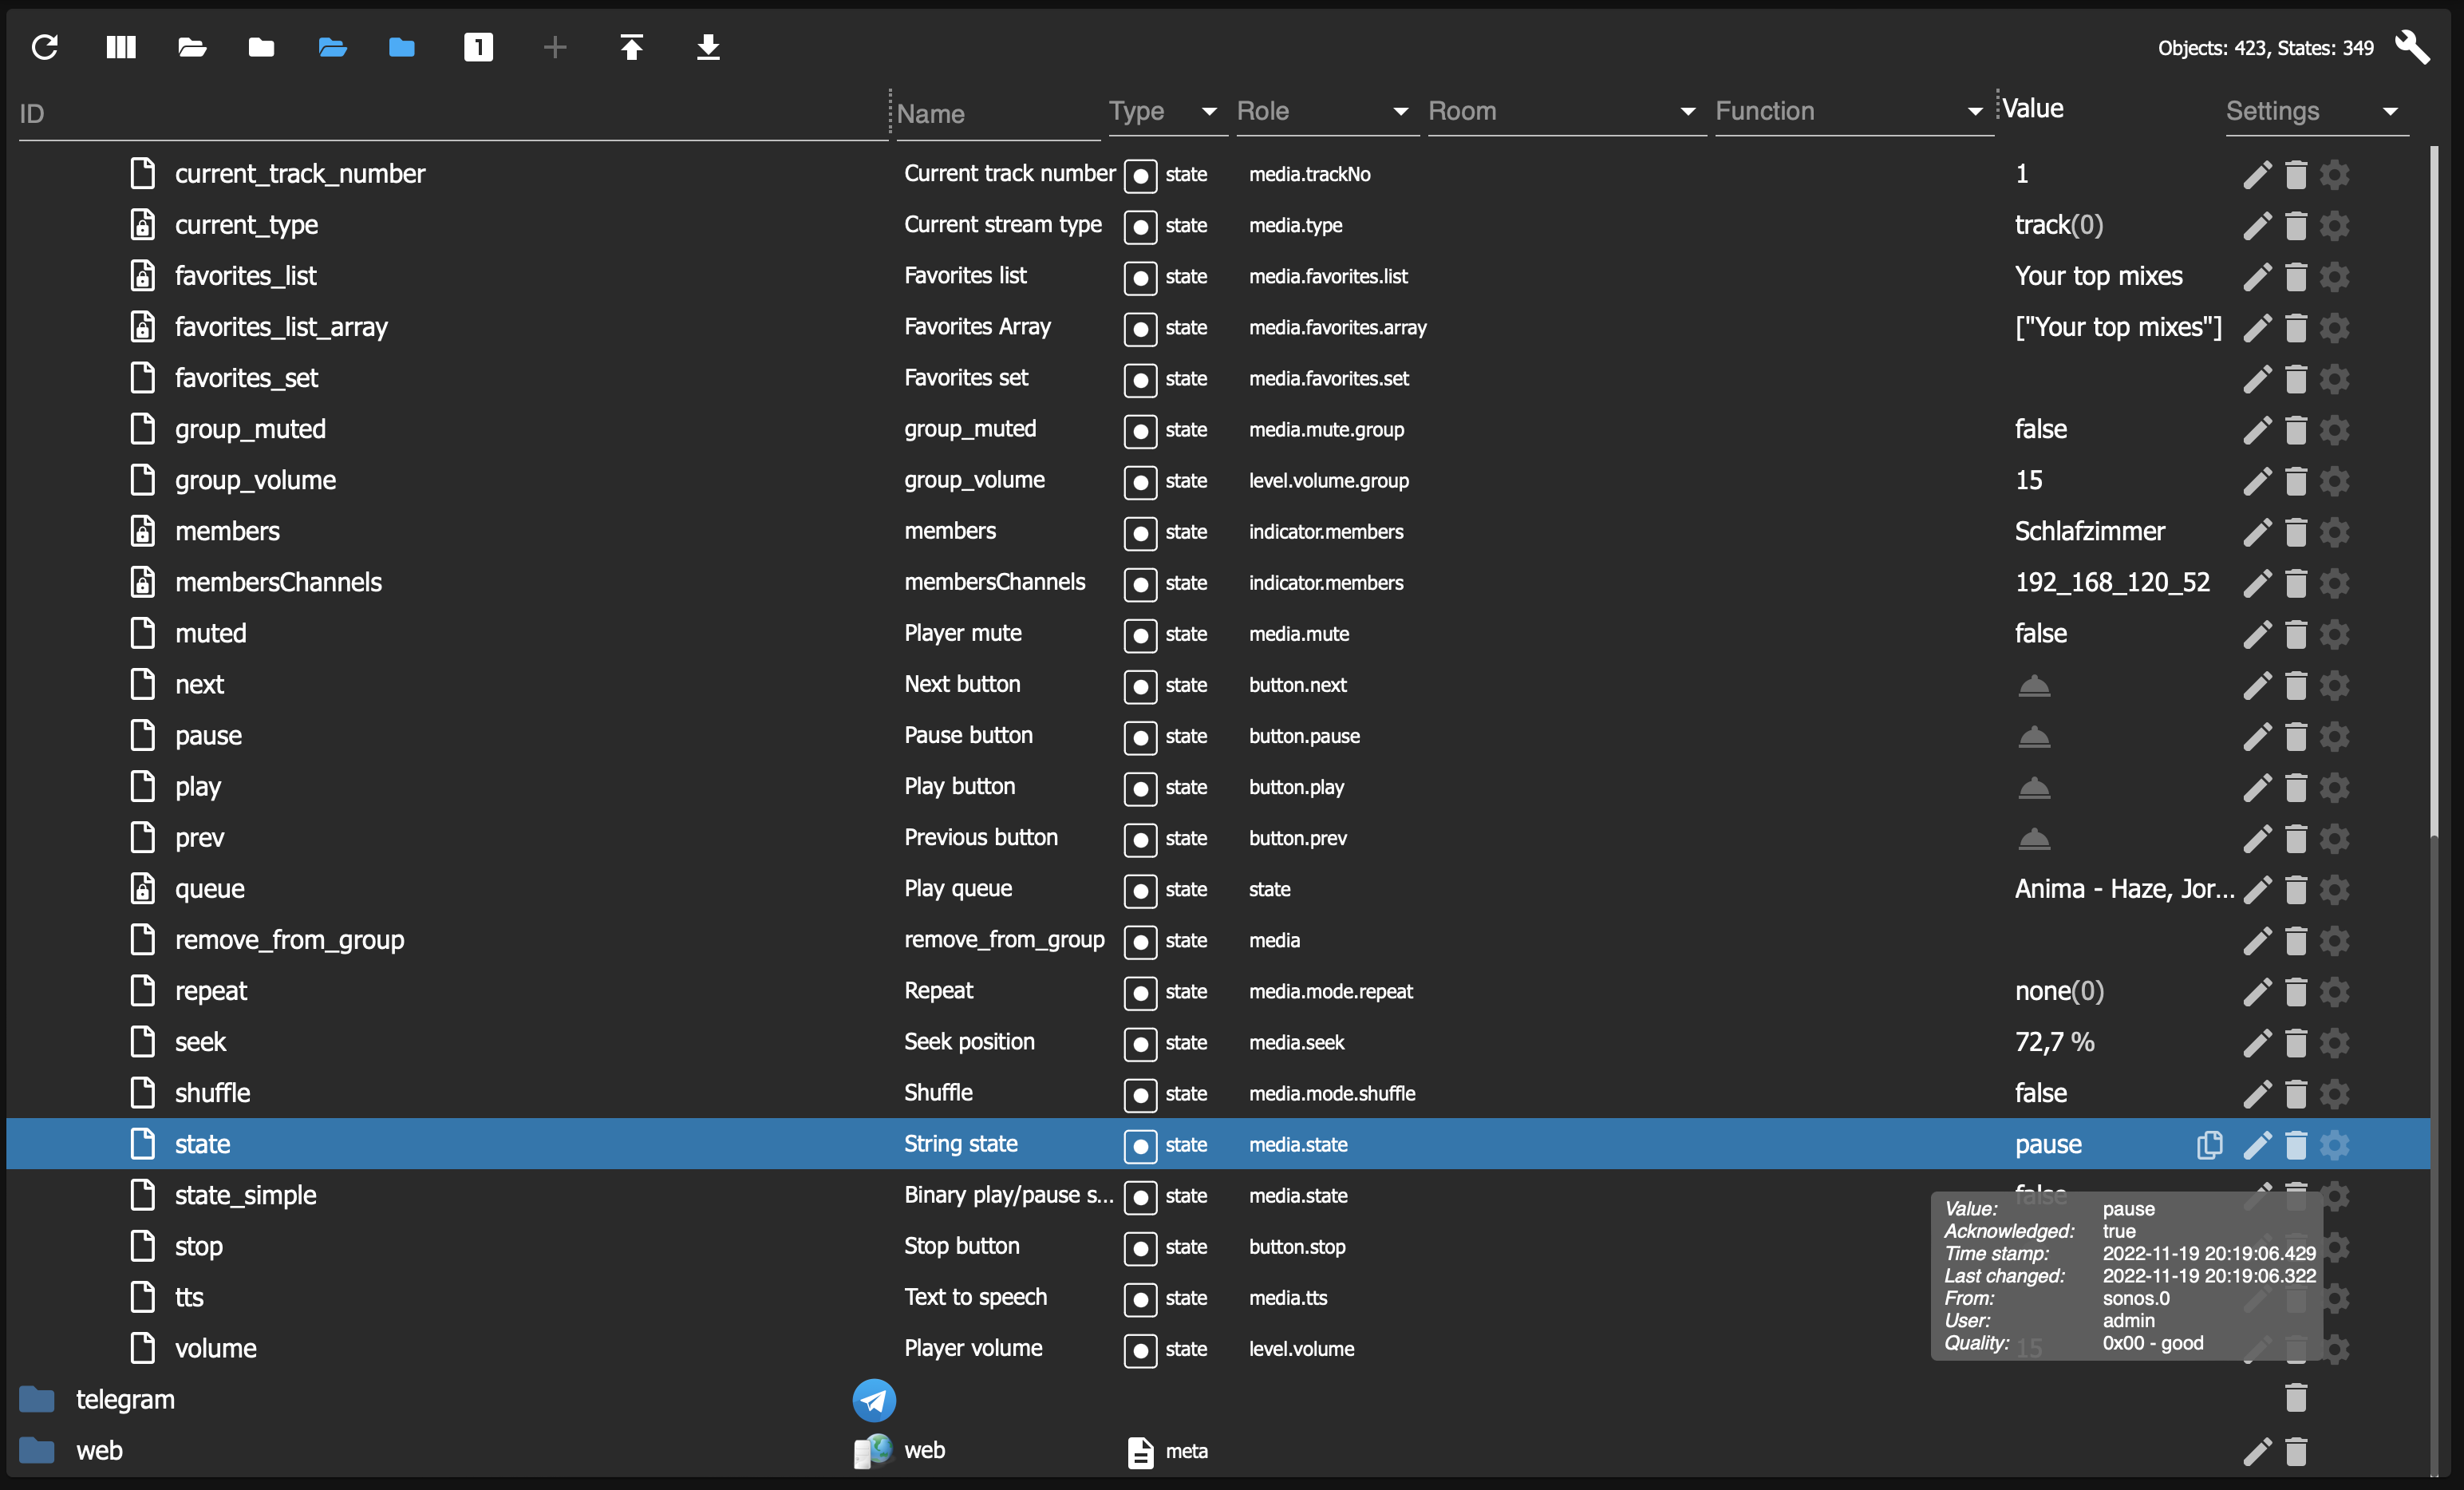The image size is (2464, 1490).
Task: Click the 'none(0)' repeat value
Action: point(2059,991)
